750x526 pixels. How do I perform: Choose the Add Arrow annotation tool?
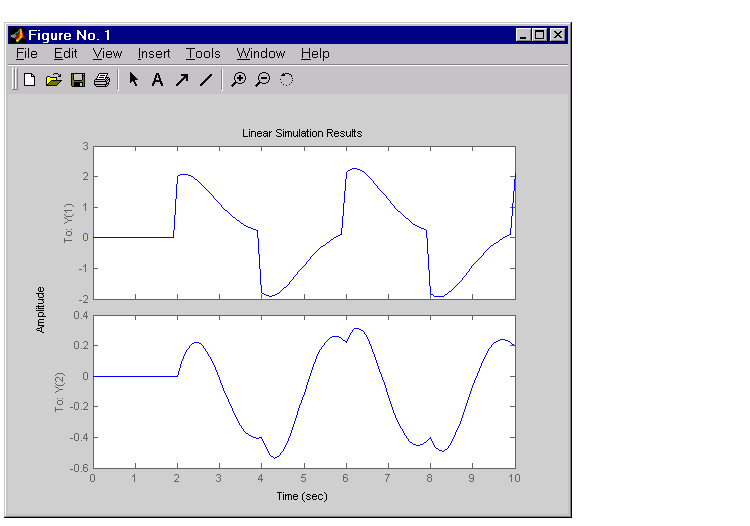[x=181, y=80]
